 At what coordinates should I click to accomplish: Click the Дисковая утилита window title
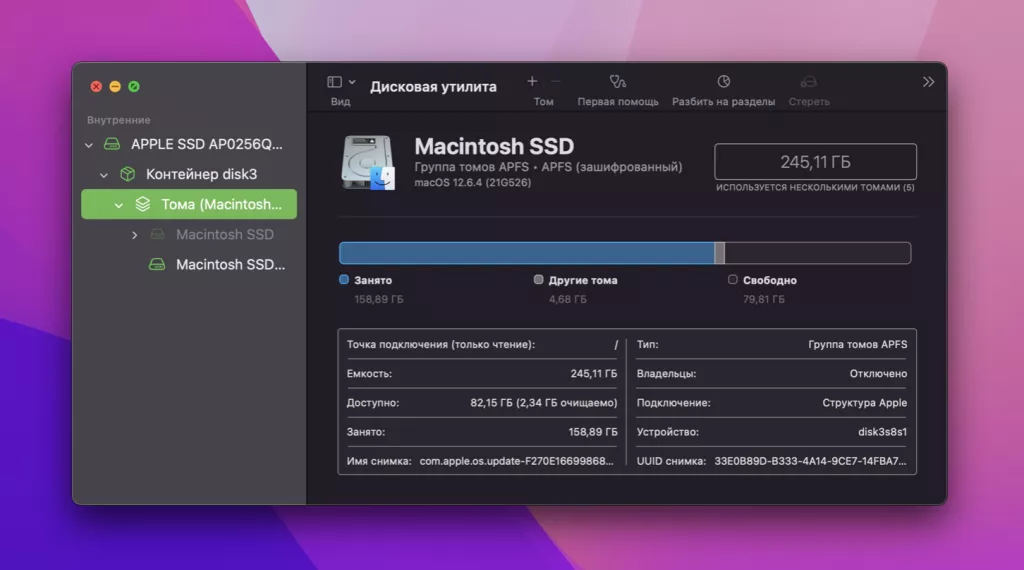tap(433, 87)
